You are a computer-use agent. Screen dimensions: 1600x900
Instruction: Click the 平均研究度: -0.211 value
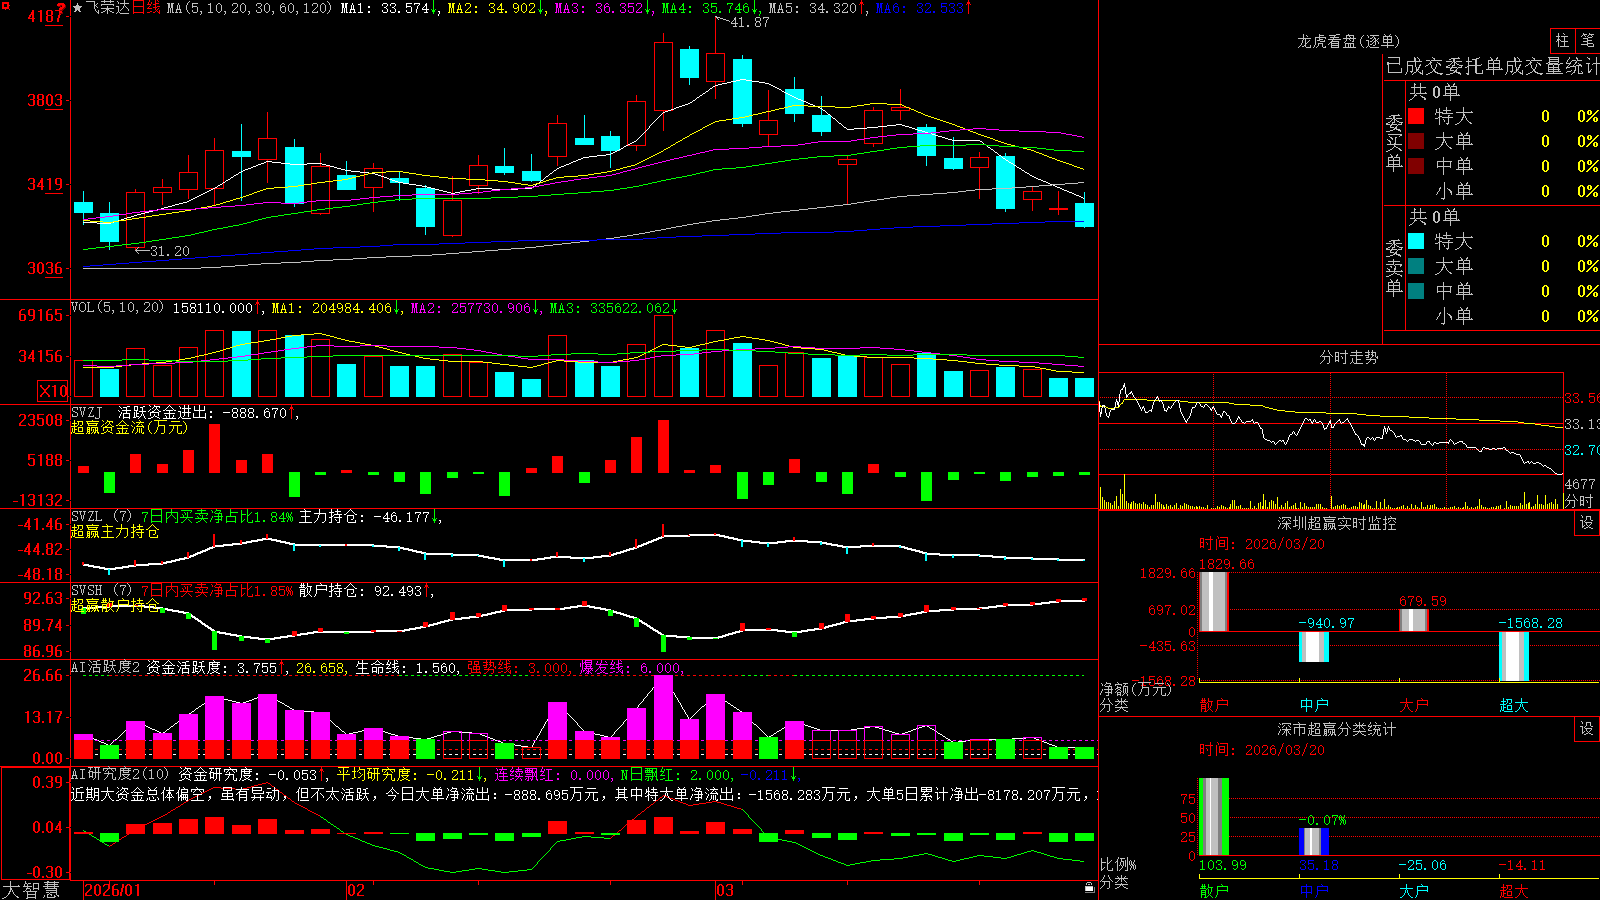pos(404,774)
